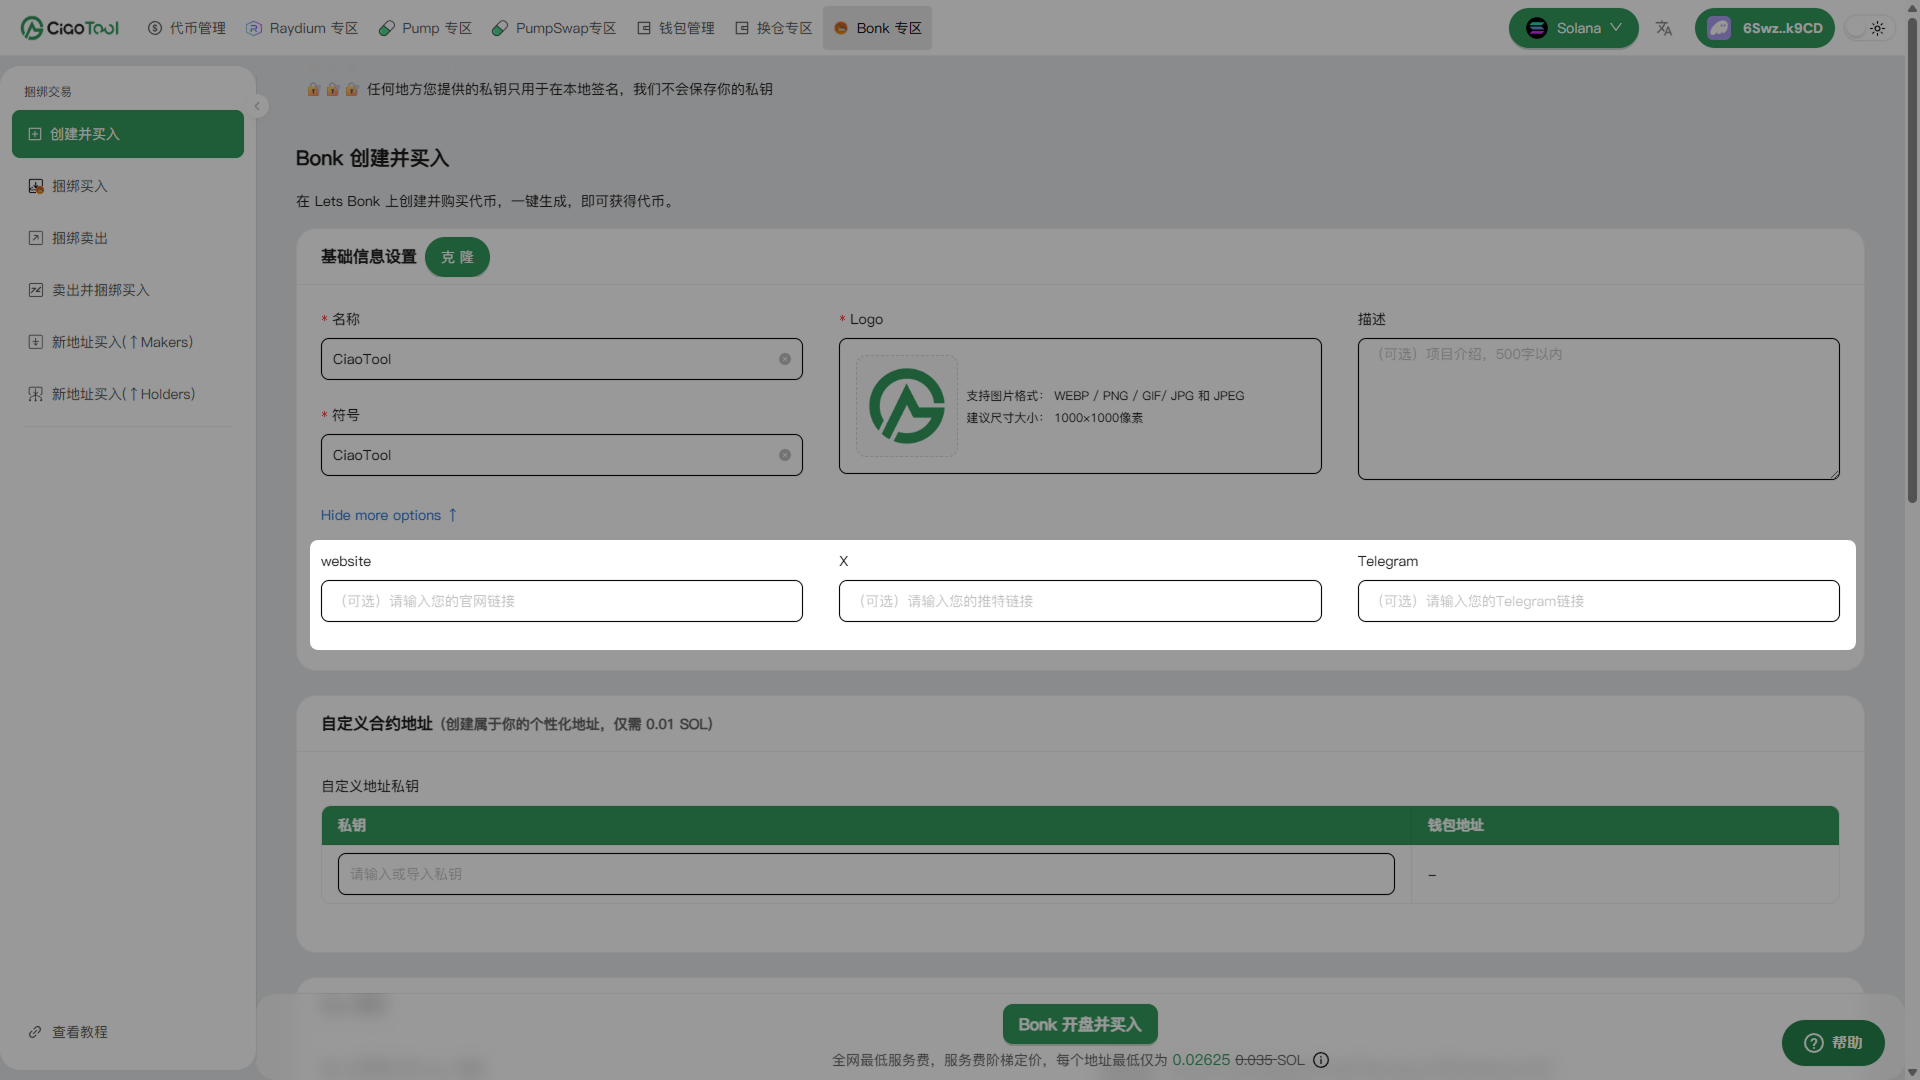
Task: Select 卖出并捆绑买入 in sidebar
Action: 128,290
